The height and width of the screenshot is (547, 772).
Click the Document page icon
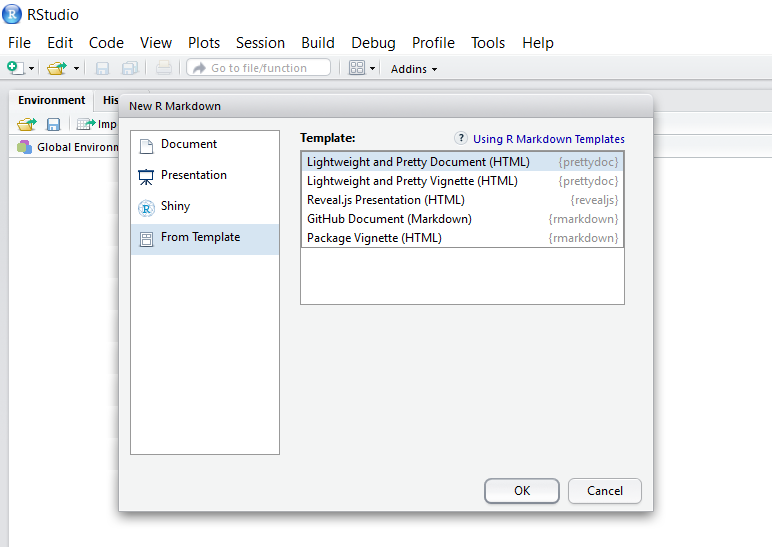click(146, 146)
